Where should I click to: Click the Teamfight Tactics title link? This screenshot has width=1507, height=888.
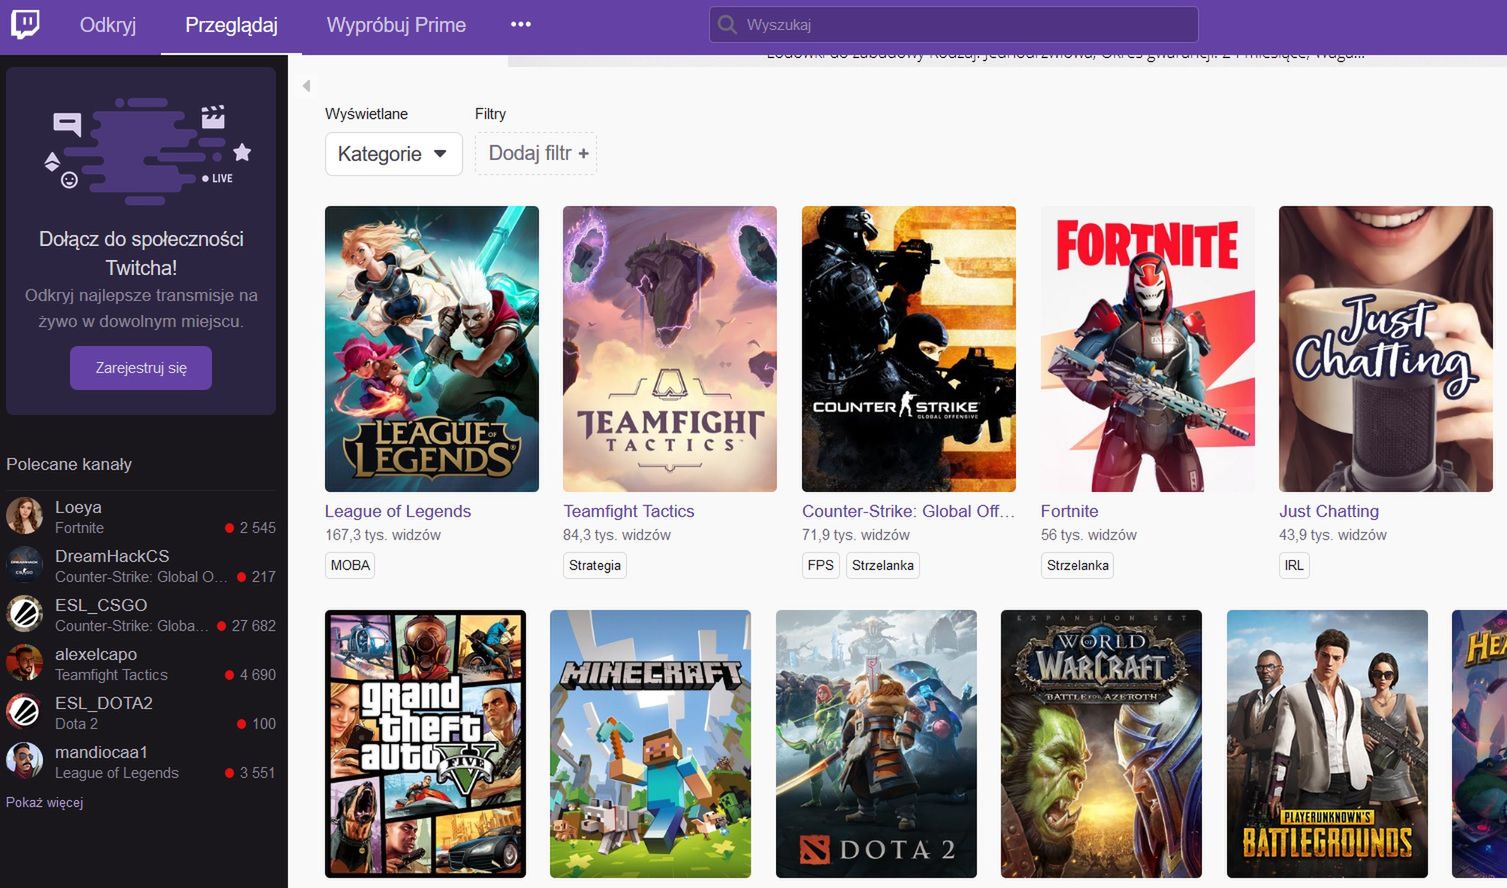[629, 511]
